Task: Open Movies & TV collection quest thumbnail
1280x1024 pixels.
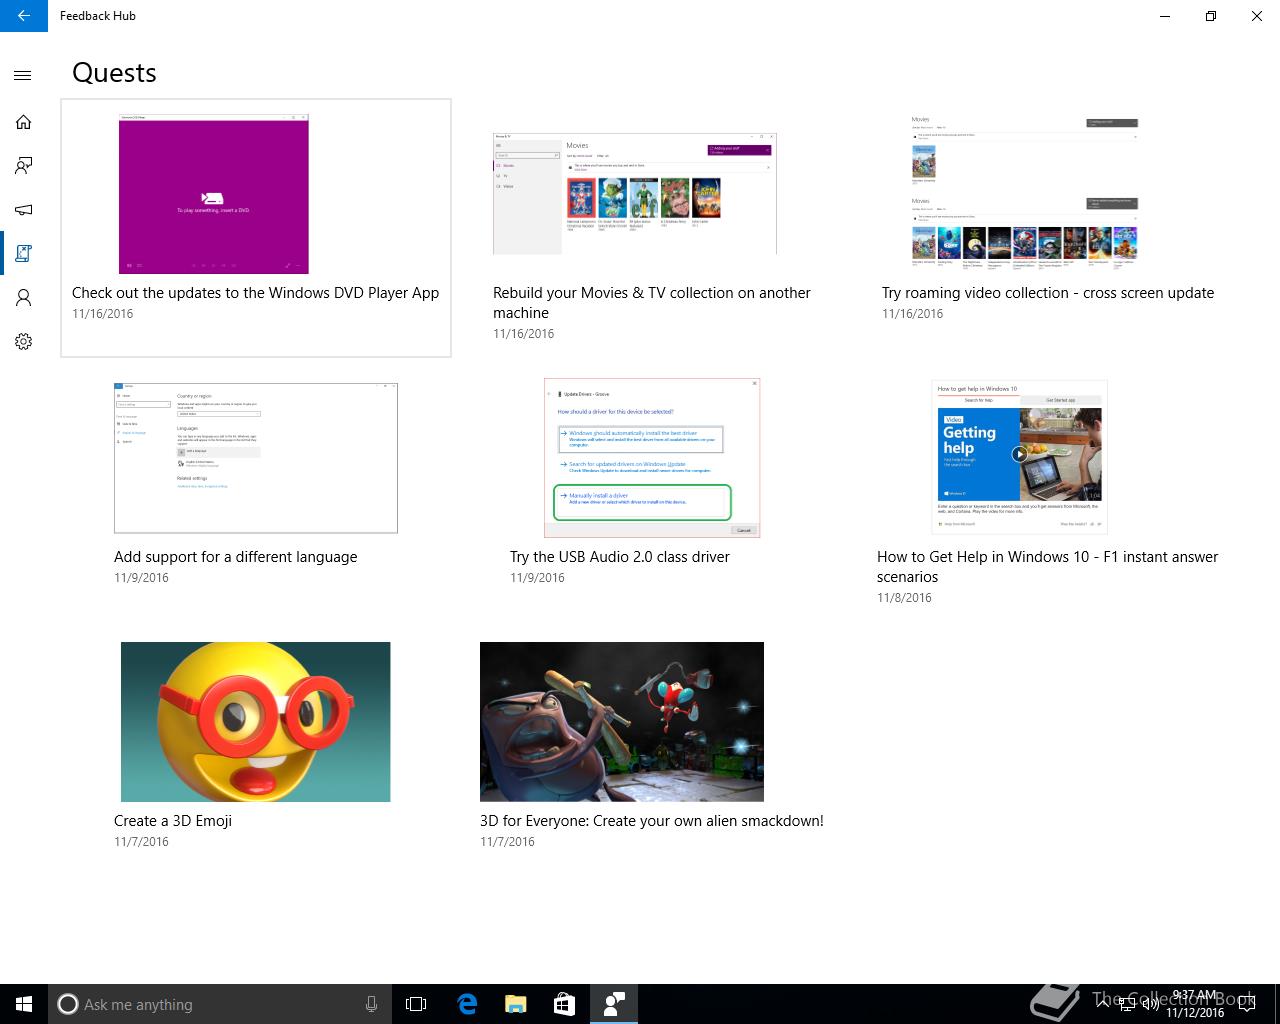Action: [635, 194]
